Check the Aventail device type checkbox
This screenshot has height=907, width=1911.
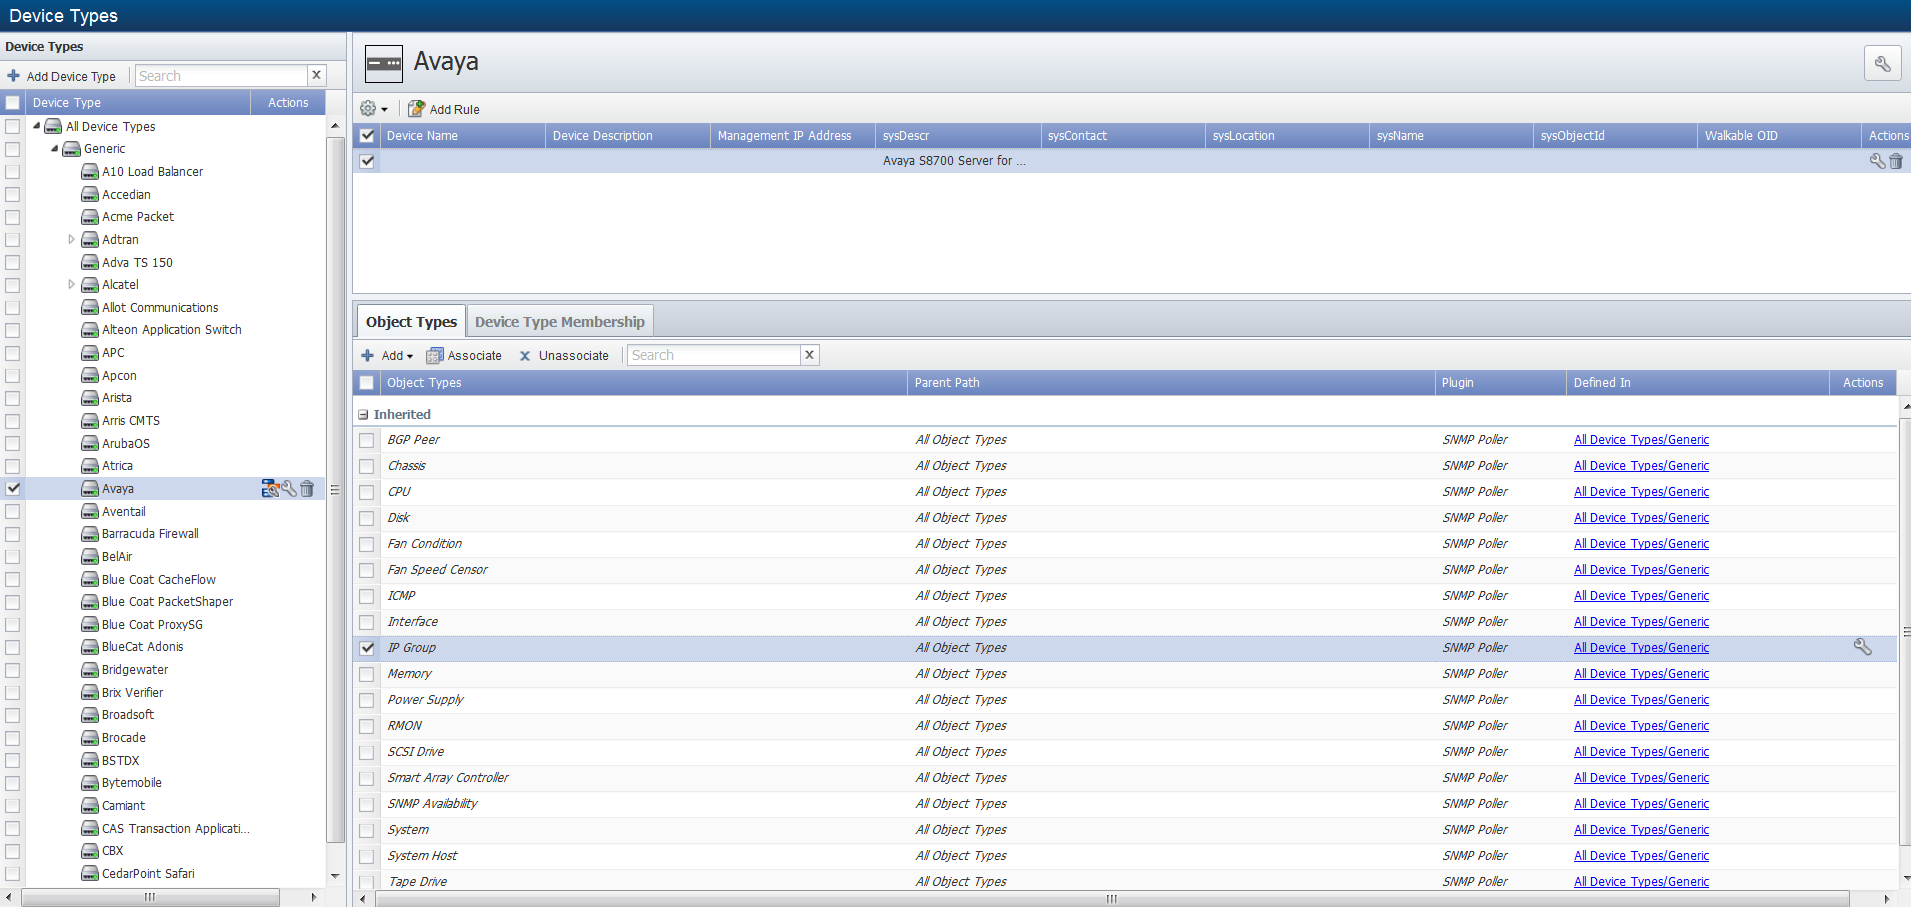pos(13,512)
